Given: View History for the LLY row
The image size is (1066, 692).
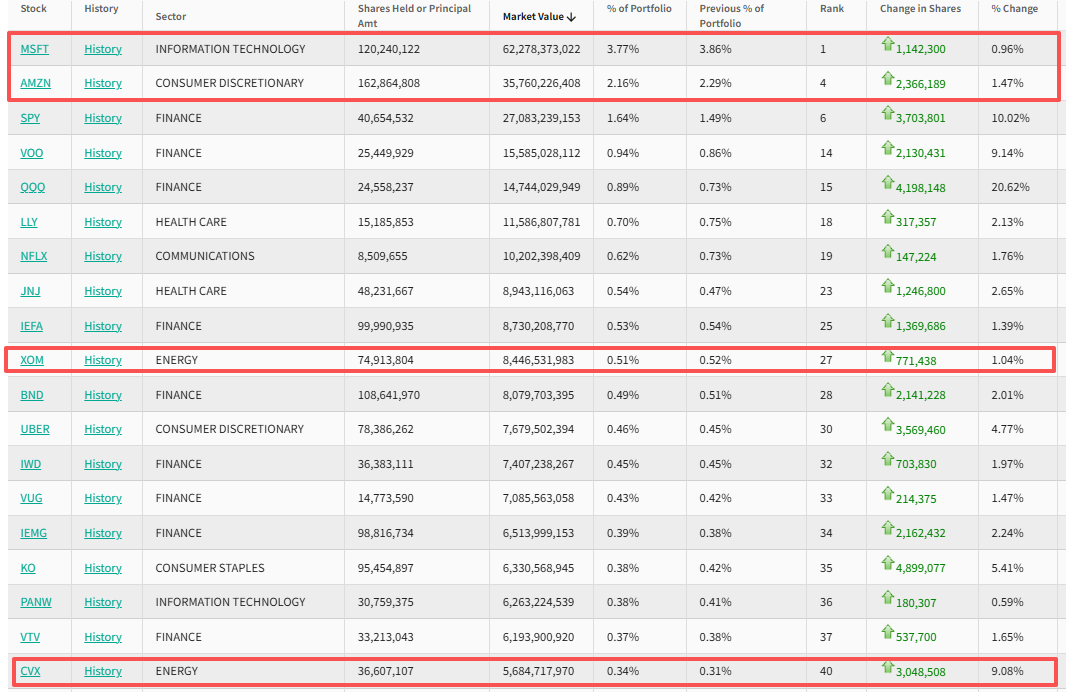Looking at the screenshot, I should 103,222.
